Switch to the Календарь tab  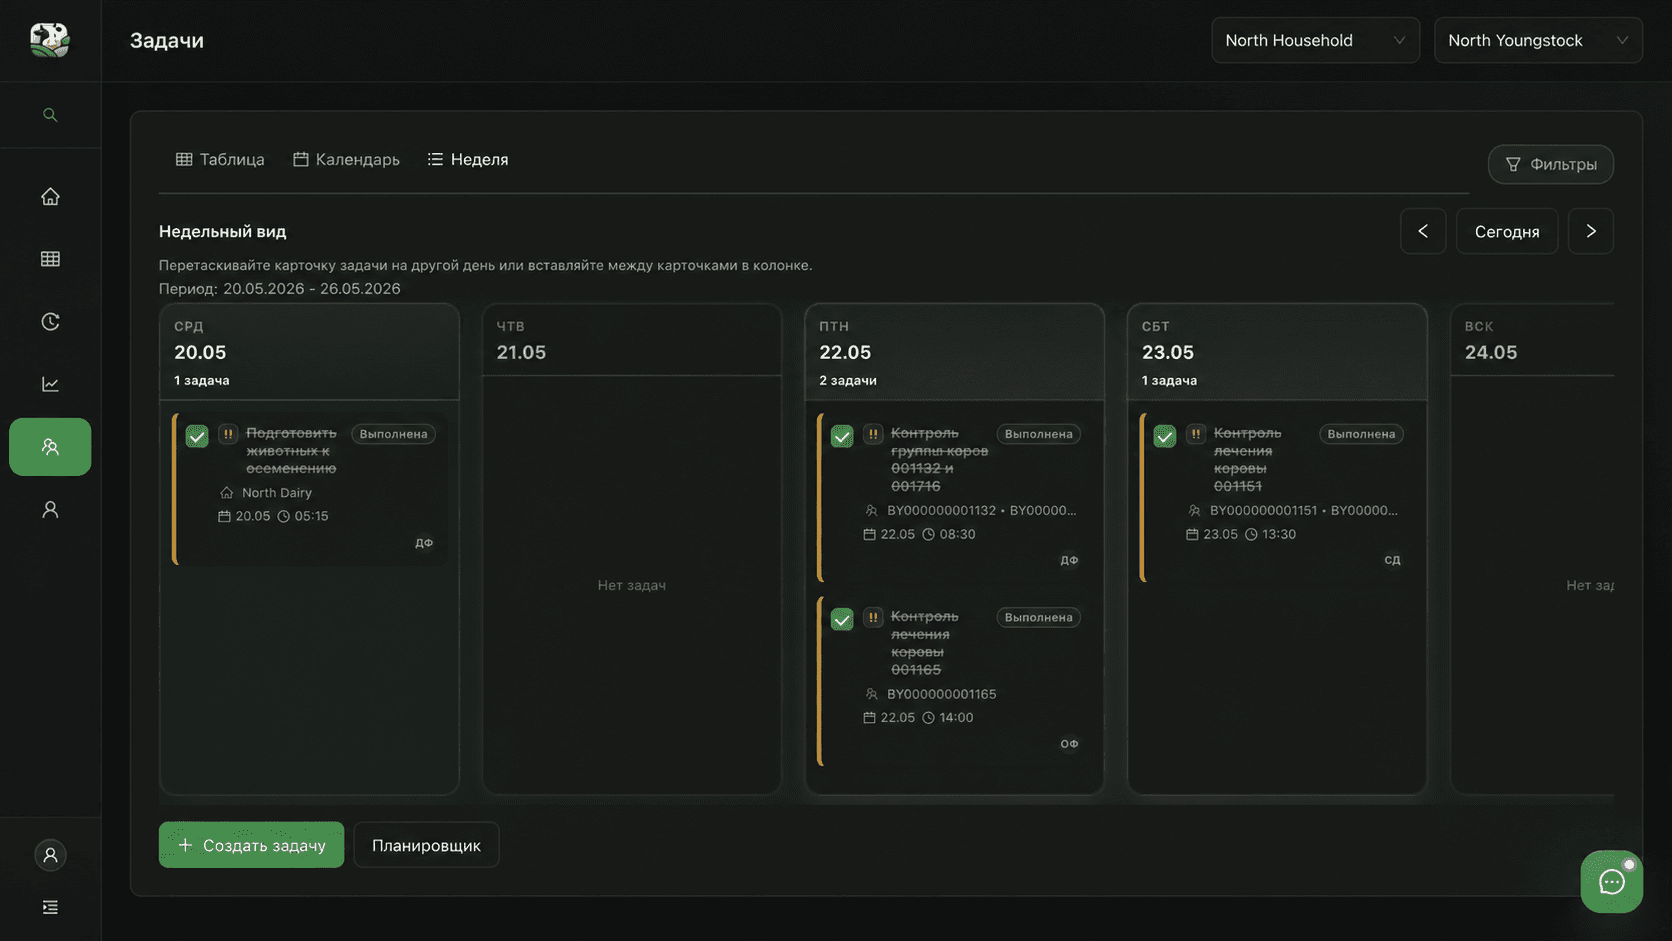(x=346, y=159)
